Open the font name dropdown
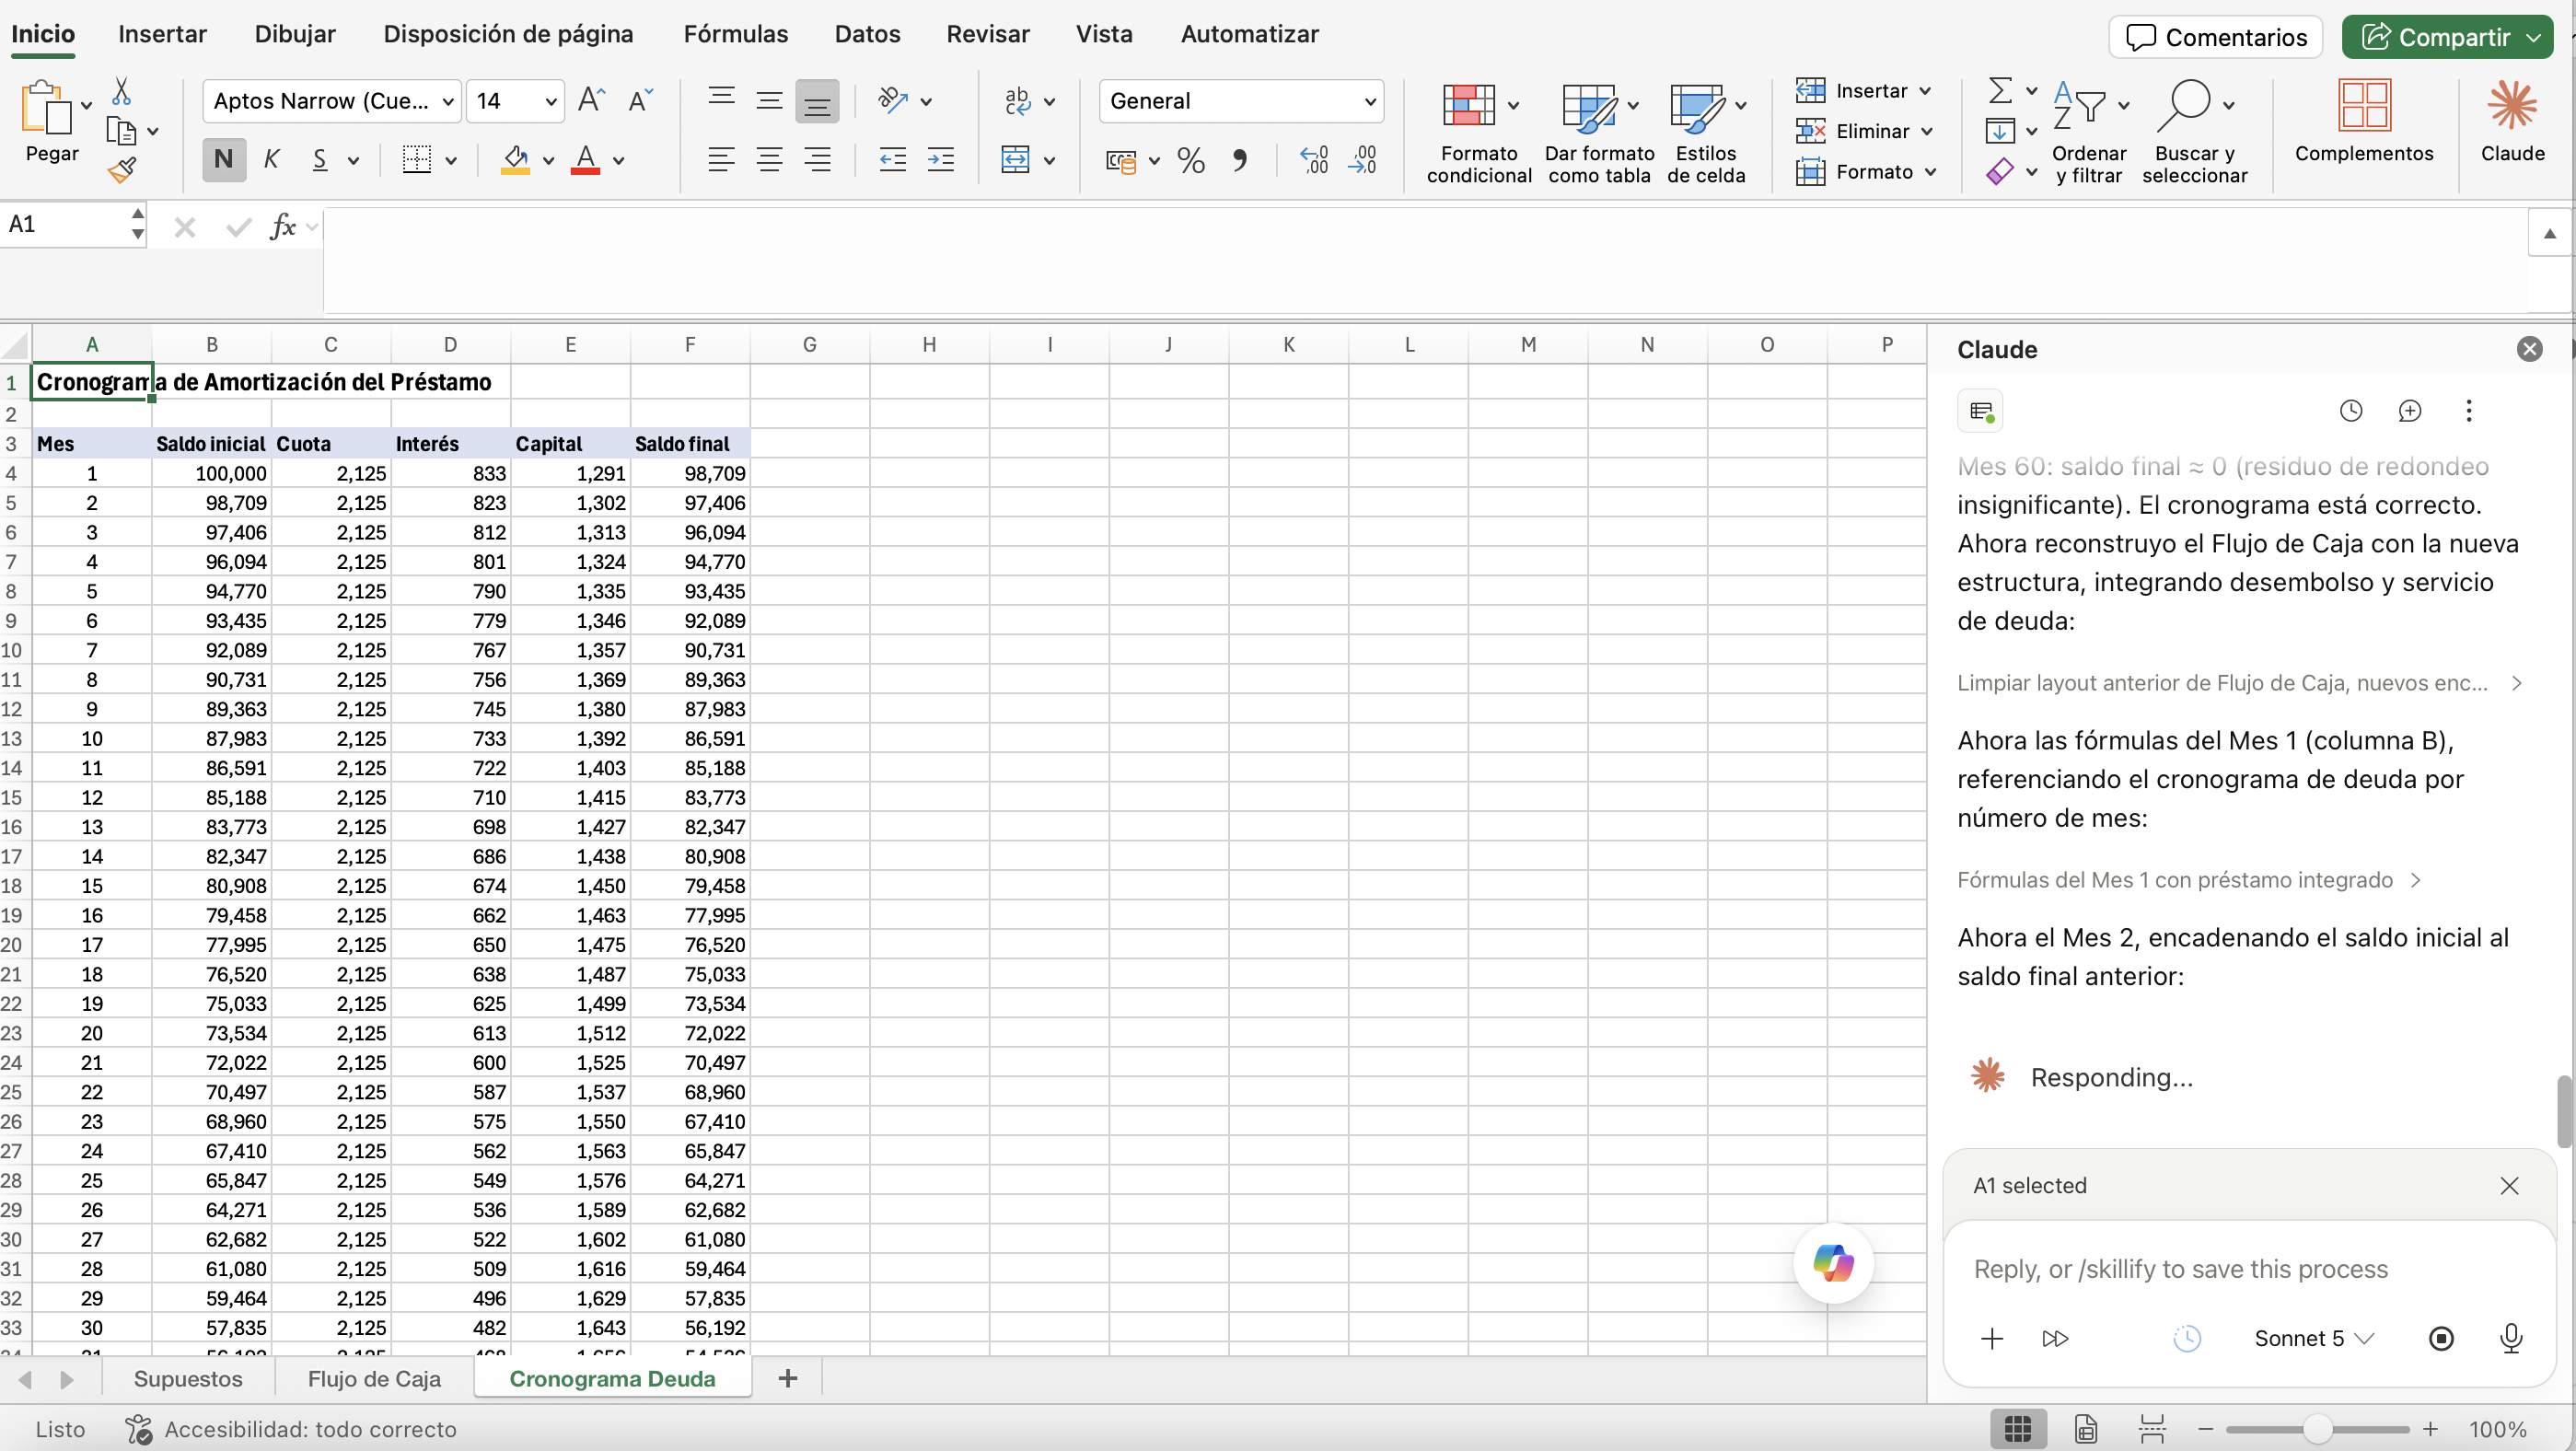The height and width of the screenshot is (1451, 2576). tap(448, 101)
